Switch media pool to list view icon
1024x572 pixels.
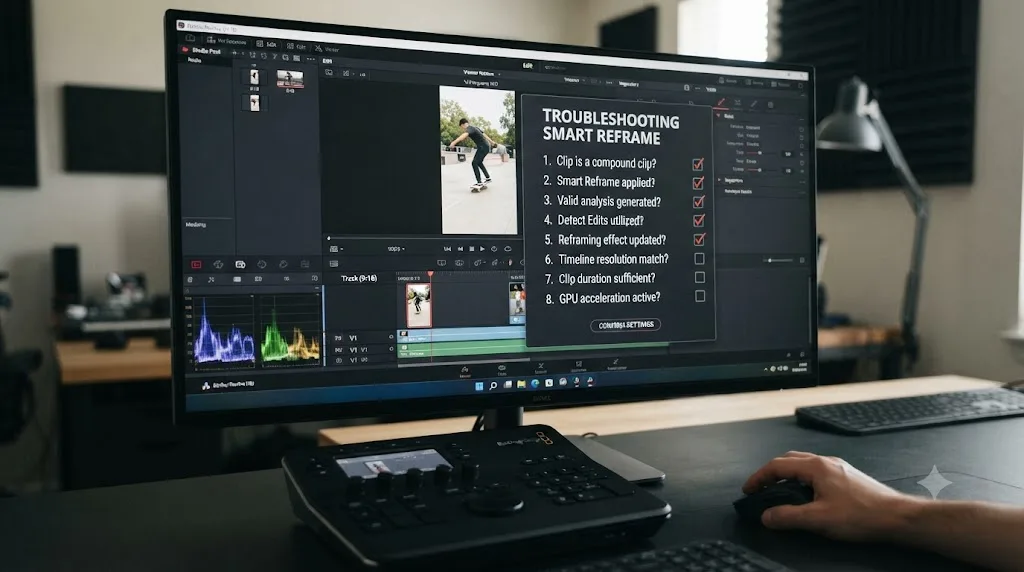pyautogui.click(x=296, y=58)
